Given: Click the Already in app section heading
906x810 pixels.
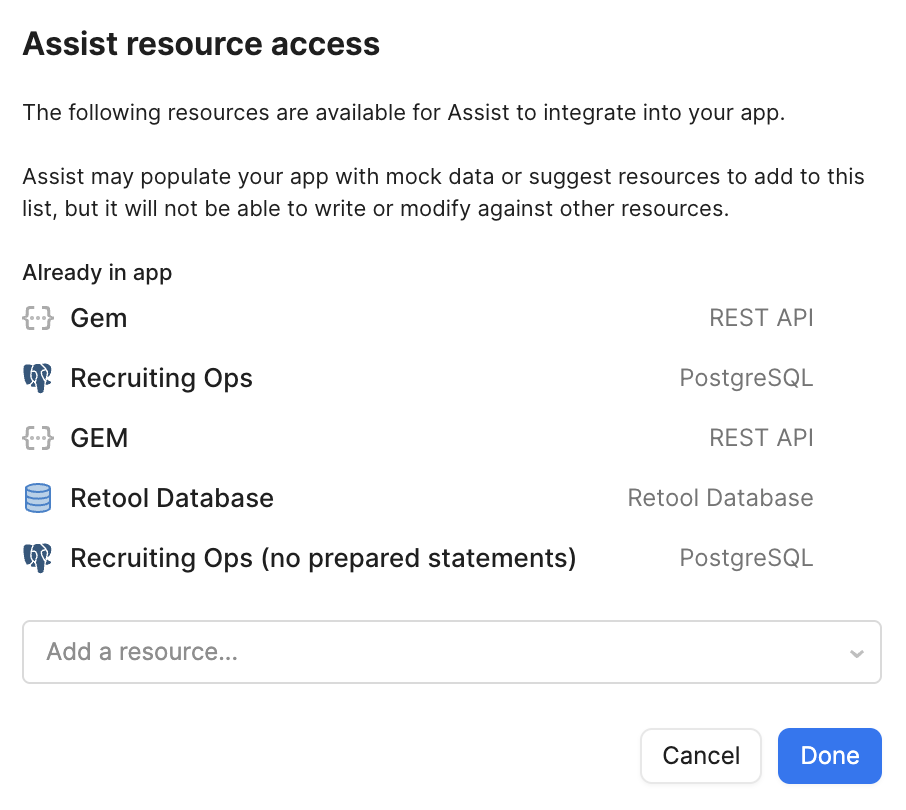Looking at the screenshot, I should (x=97, y=273).
